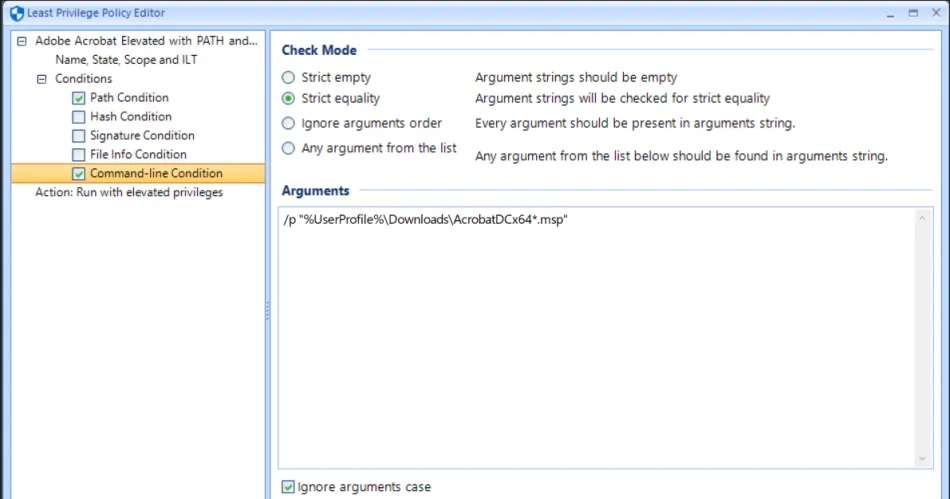
Task: Collapse the Adobe Acrobat Elevated policy node
Action: point(22,41)
